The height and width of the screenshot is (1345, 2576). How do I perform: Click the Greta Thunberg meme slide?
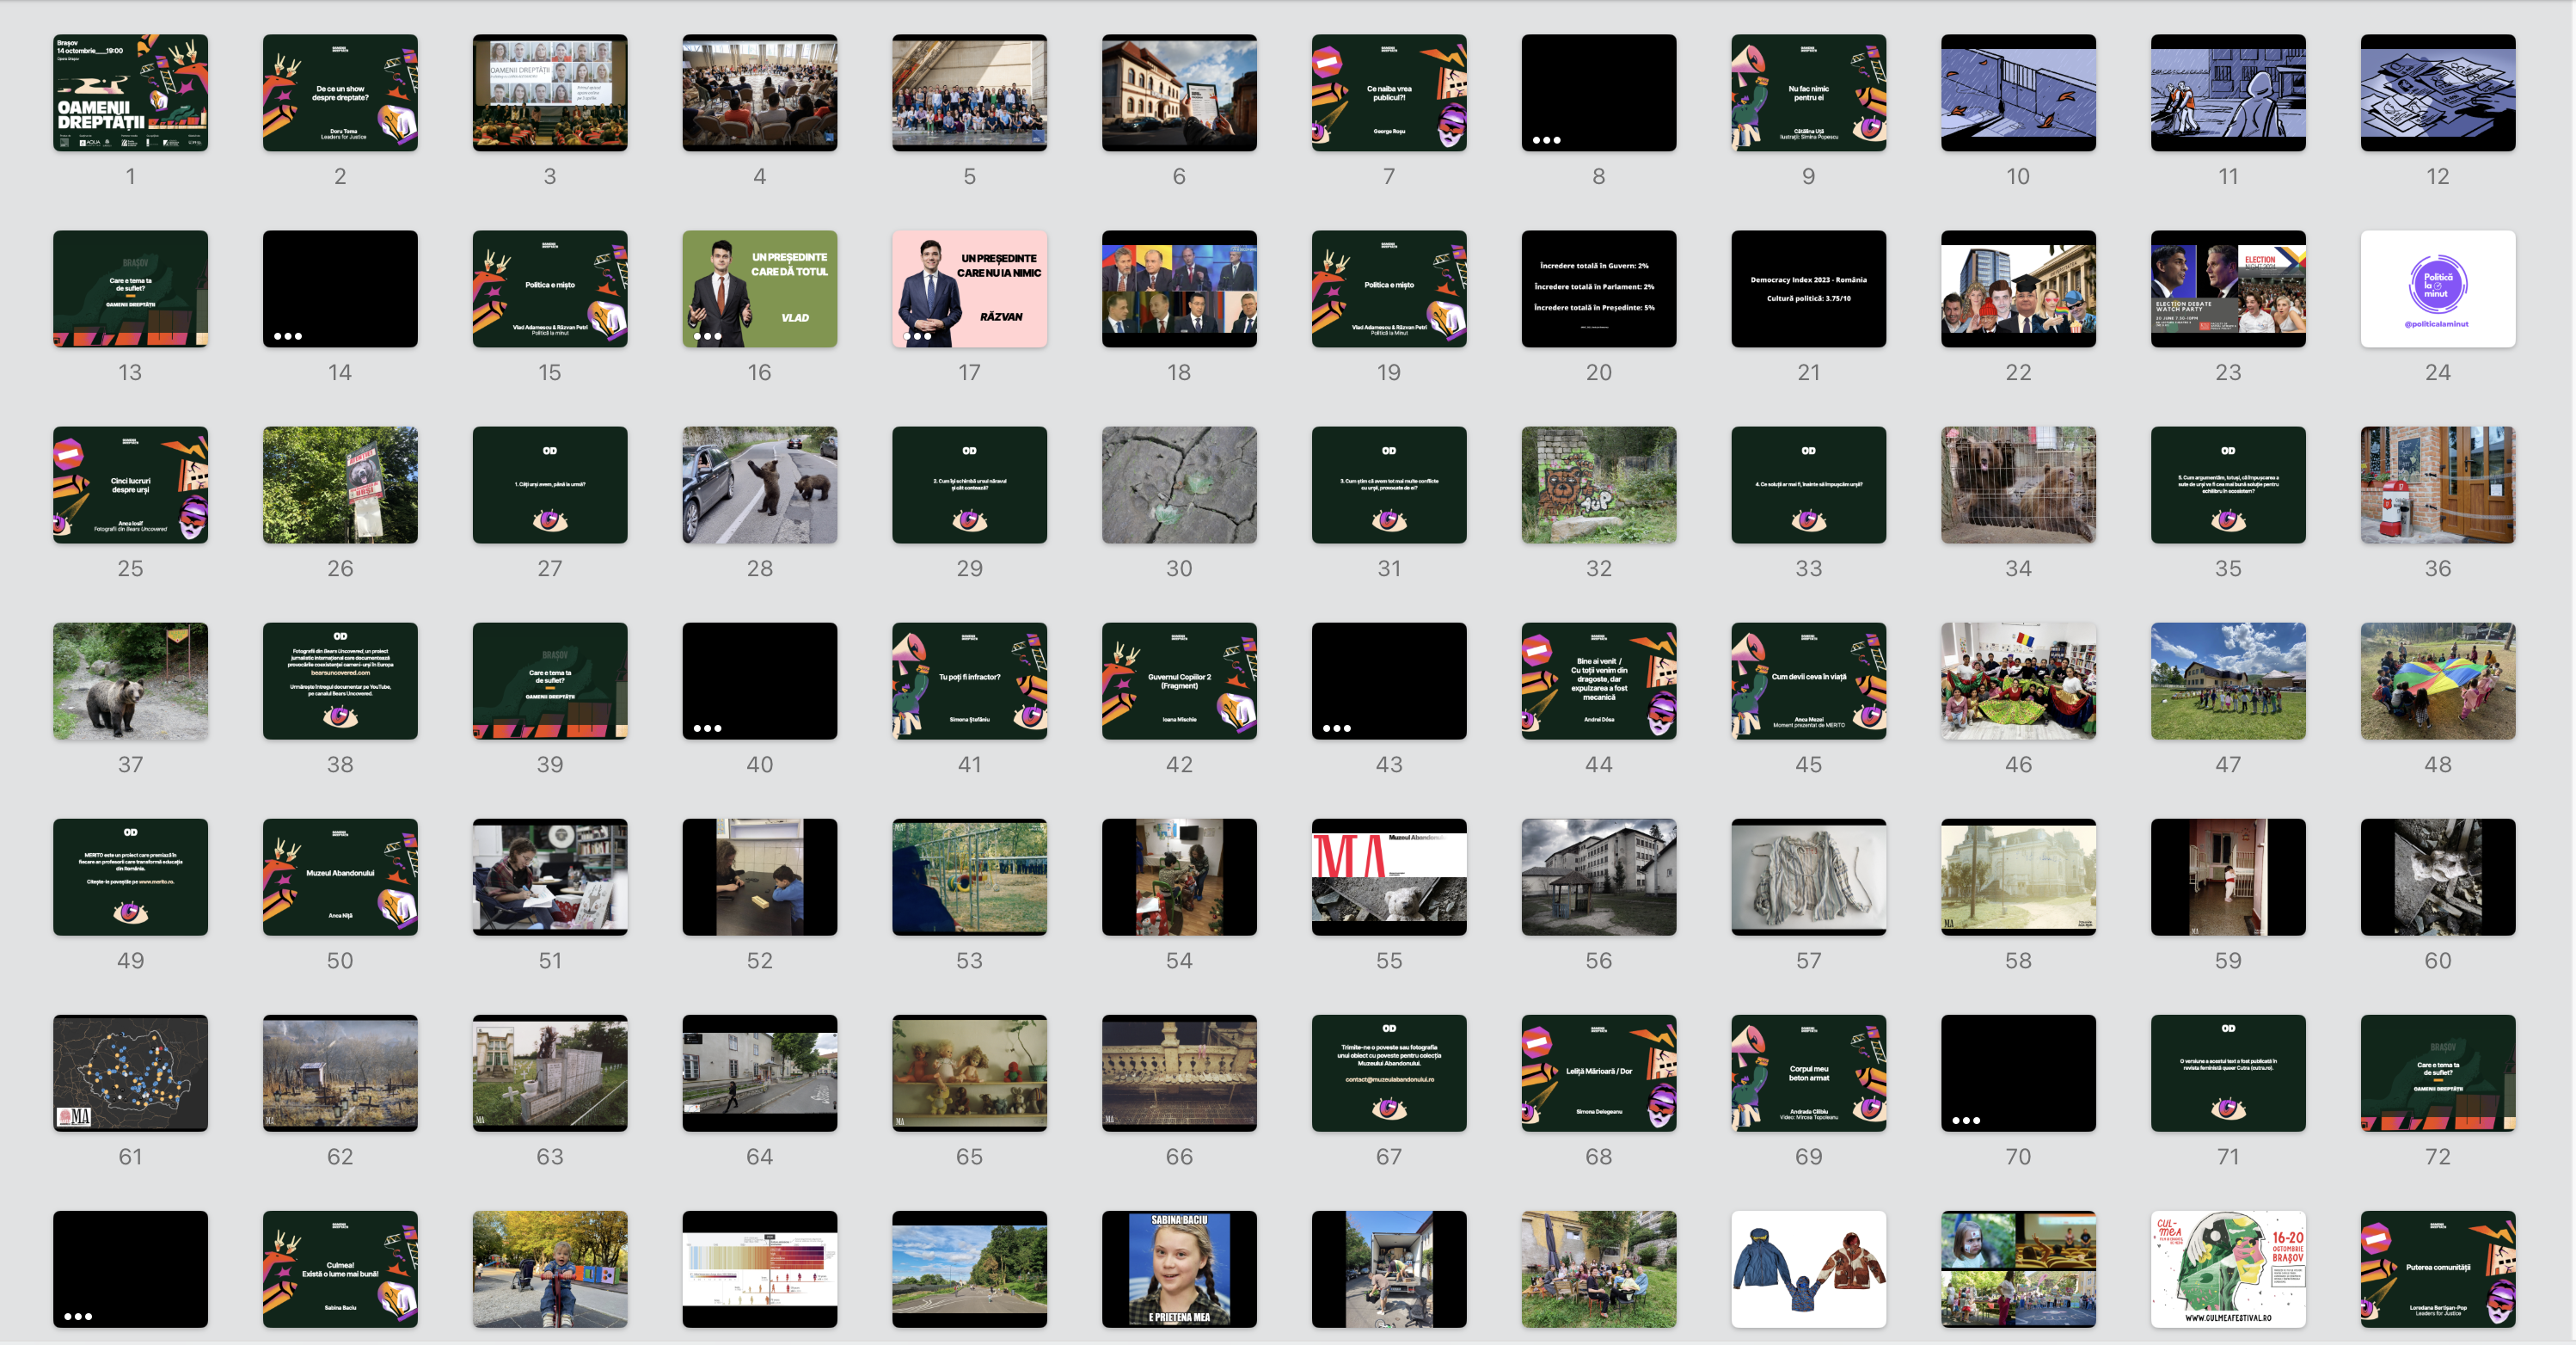(1179, 1268)
